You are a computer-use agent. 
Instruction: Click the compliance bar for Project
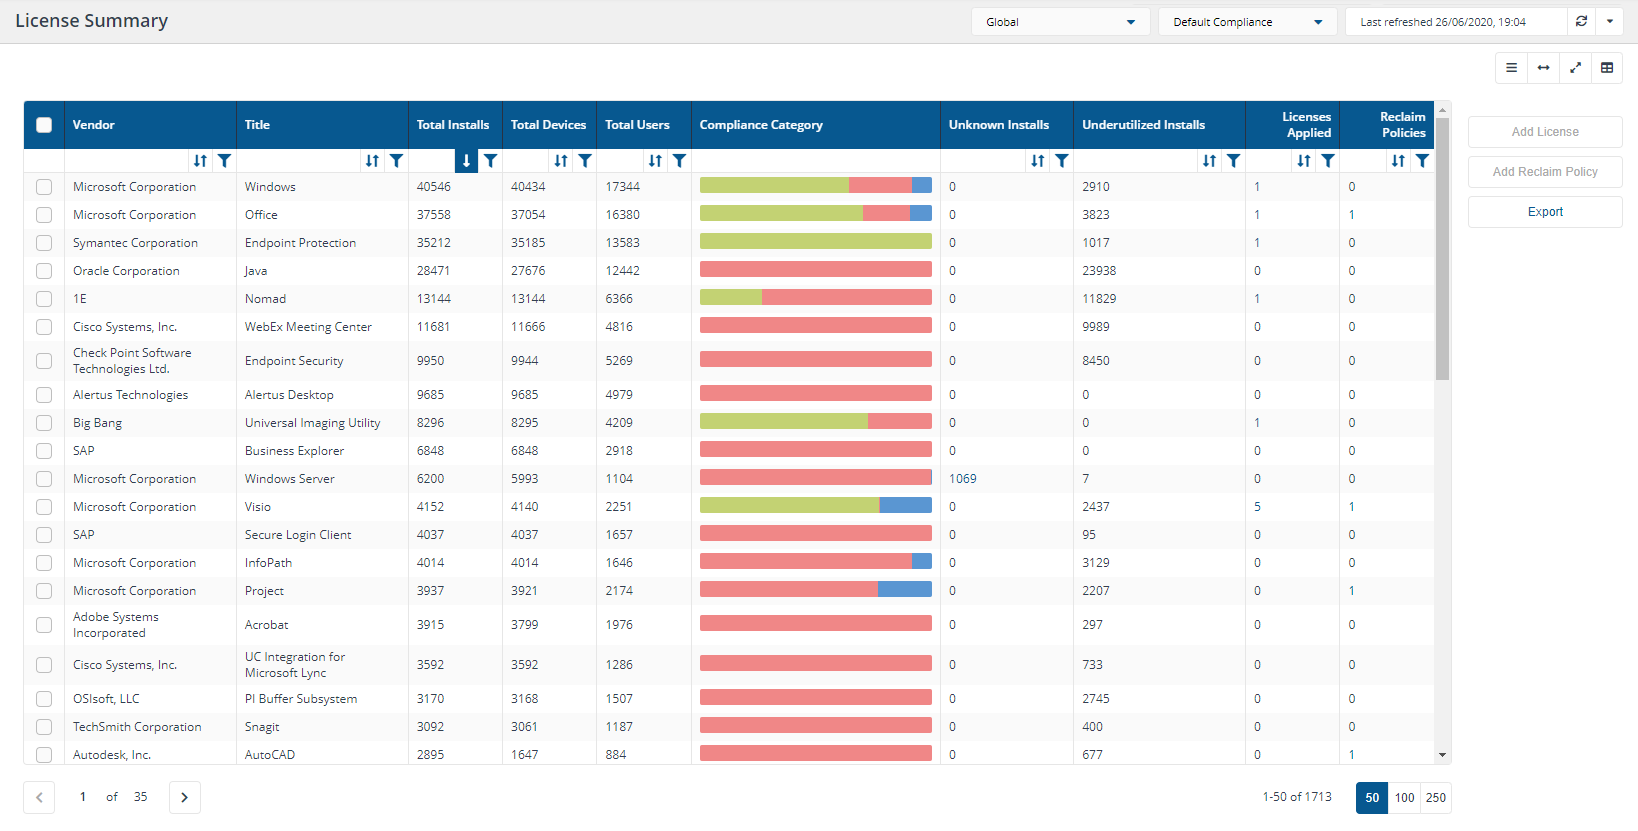pos(816,589)
